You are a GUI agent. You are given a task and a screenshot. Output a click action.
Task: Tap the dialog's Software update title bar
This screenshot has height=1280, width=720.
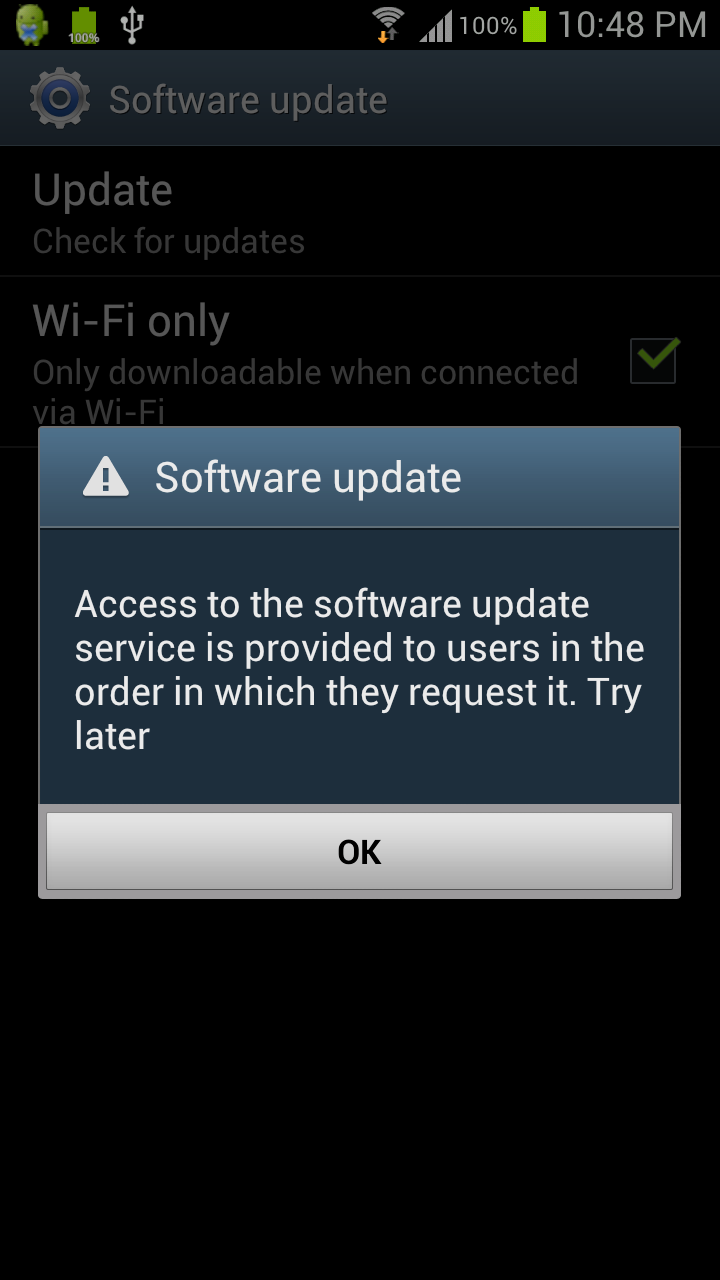point(359,478)
